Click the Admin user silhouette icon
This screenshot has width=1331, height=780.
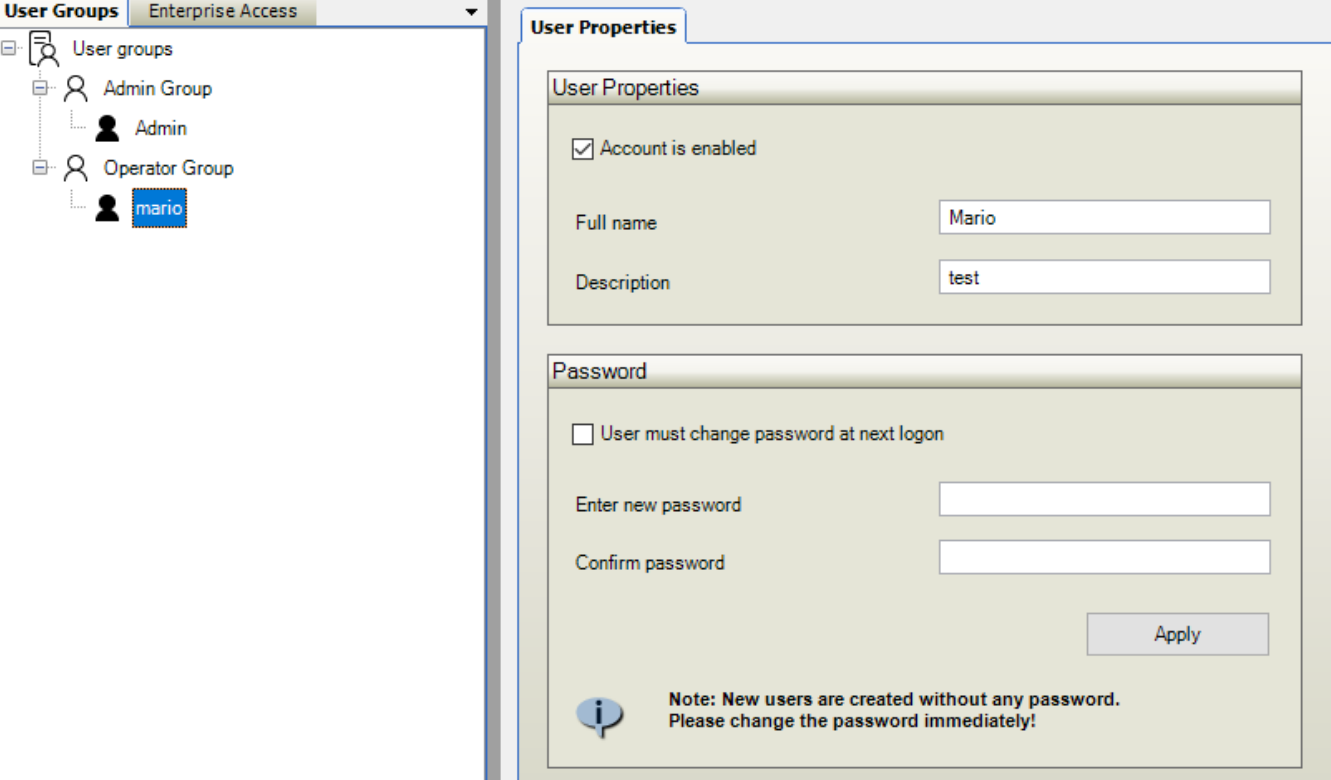(107, 129)
